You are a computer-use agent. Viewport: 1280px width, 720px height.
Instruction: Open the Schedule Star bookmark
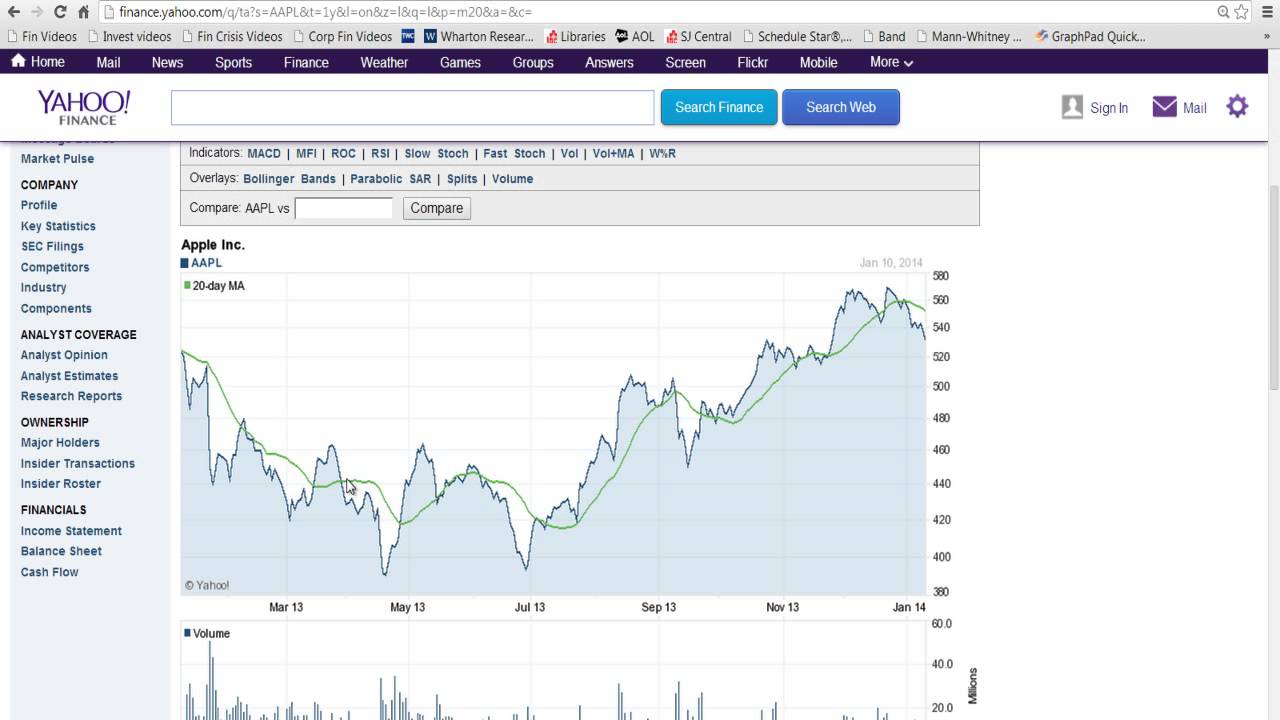[x=796, y=36]
